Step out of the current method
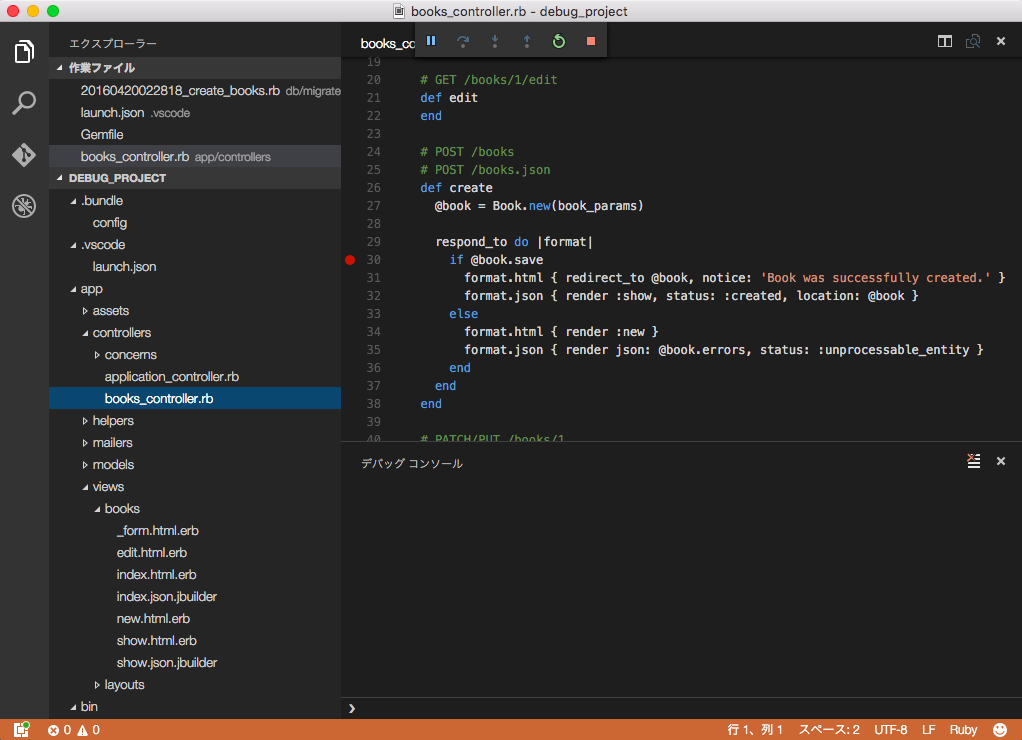Viewport: 1022px width, 740px height. pos(527,41)
